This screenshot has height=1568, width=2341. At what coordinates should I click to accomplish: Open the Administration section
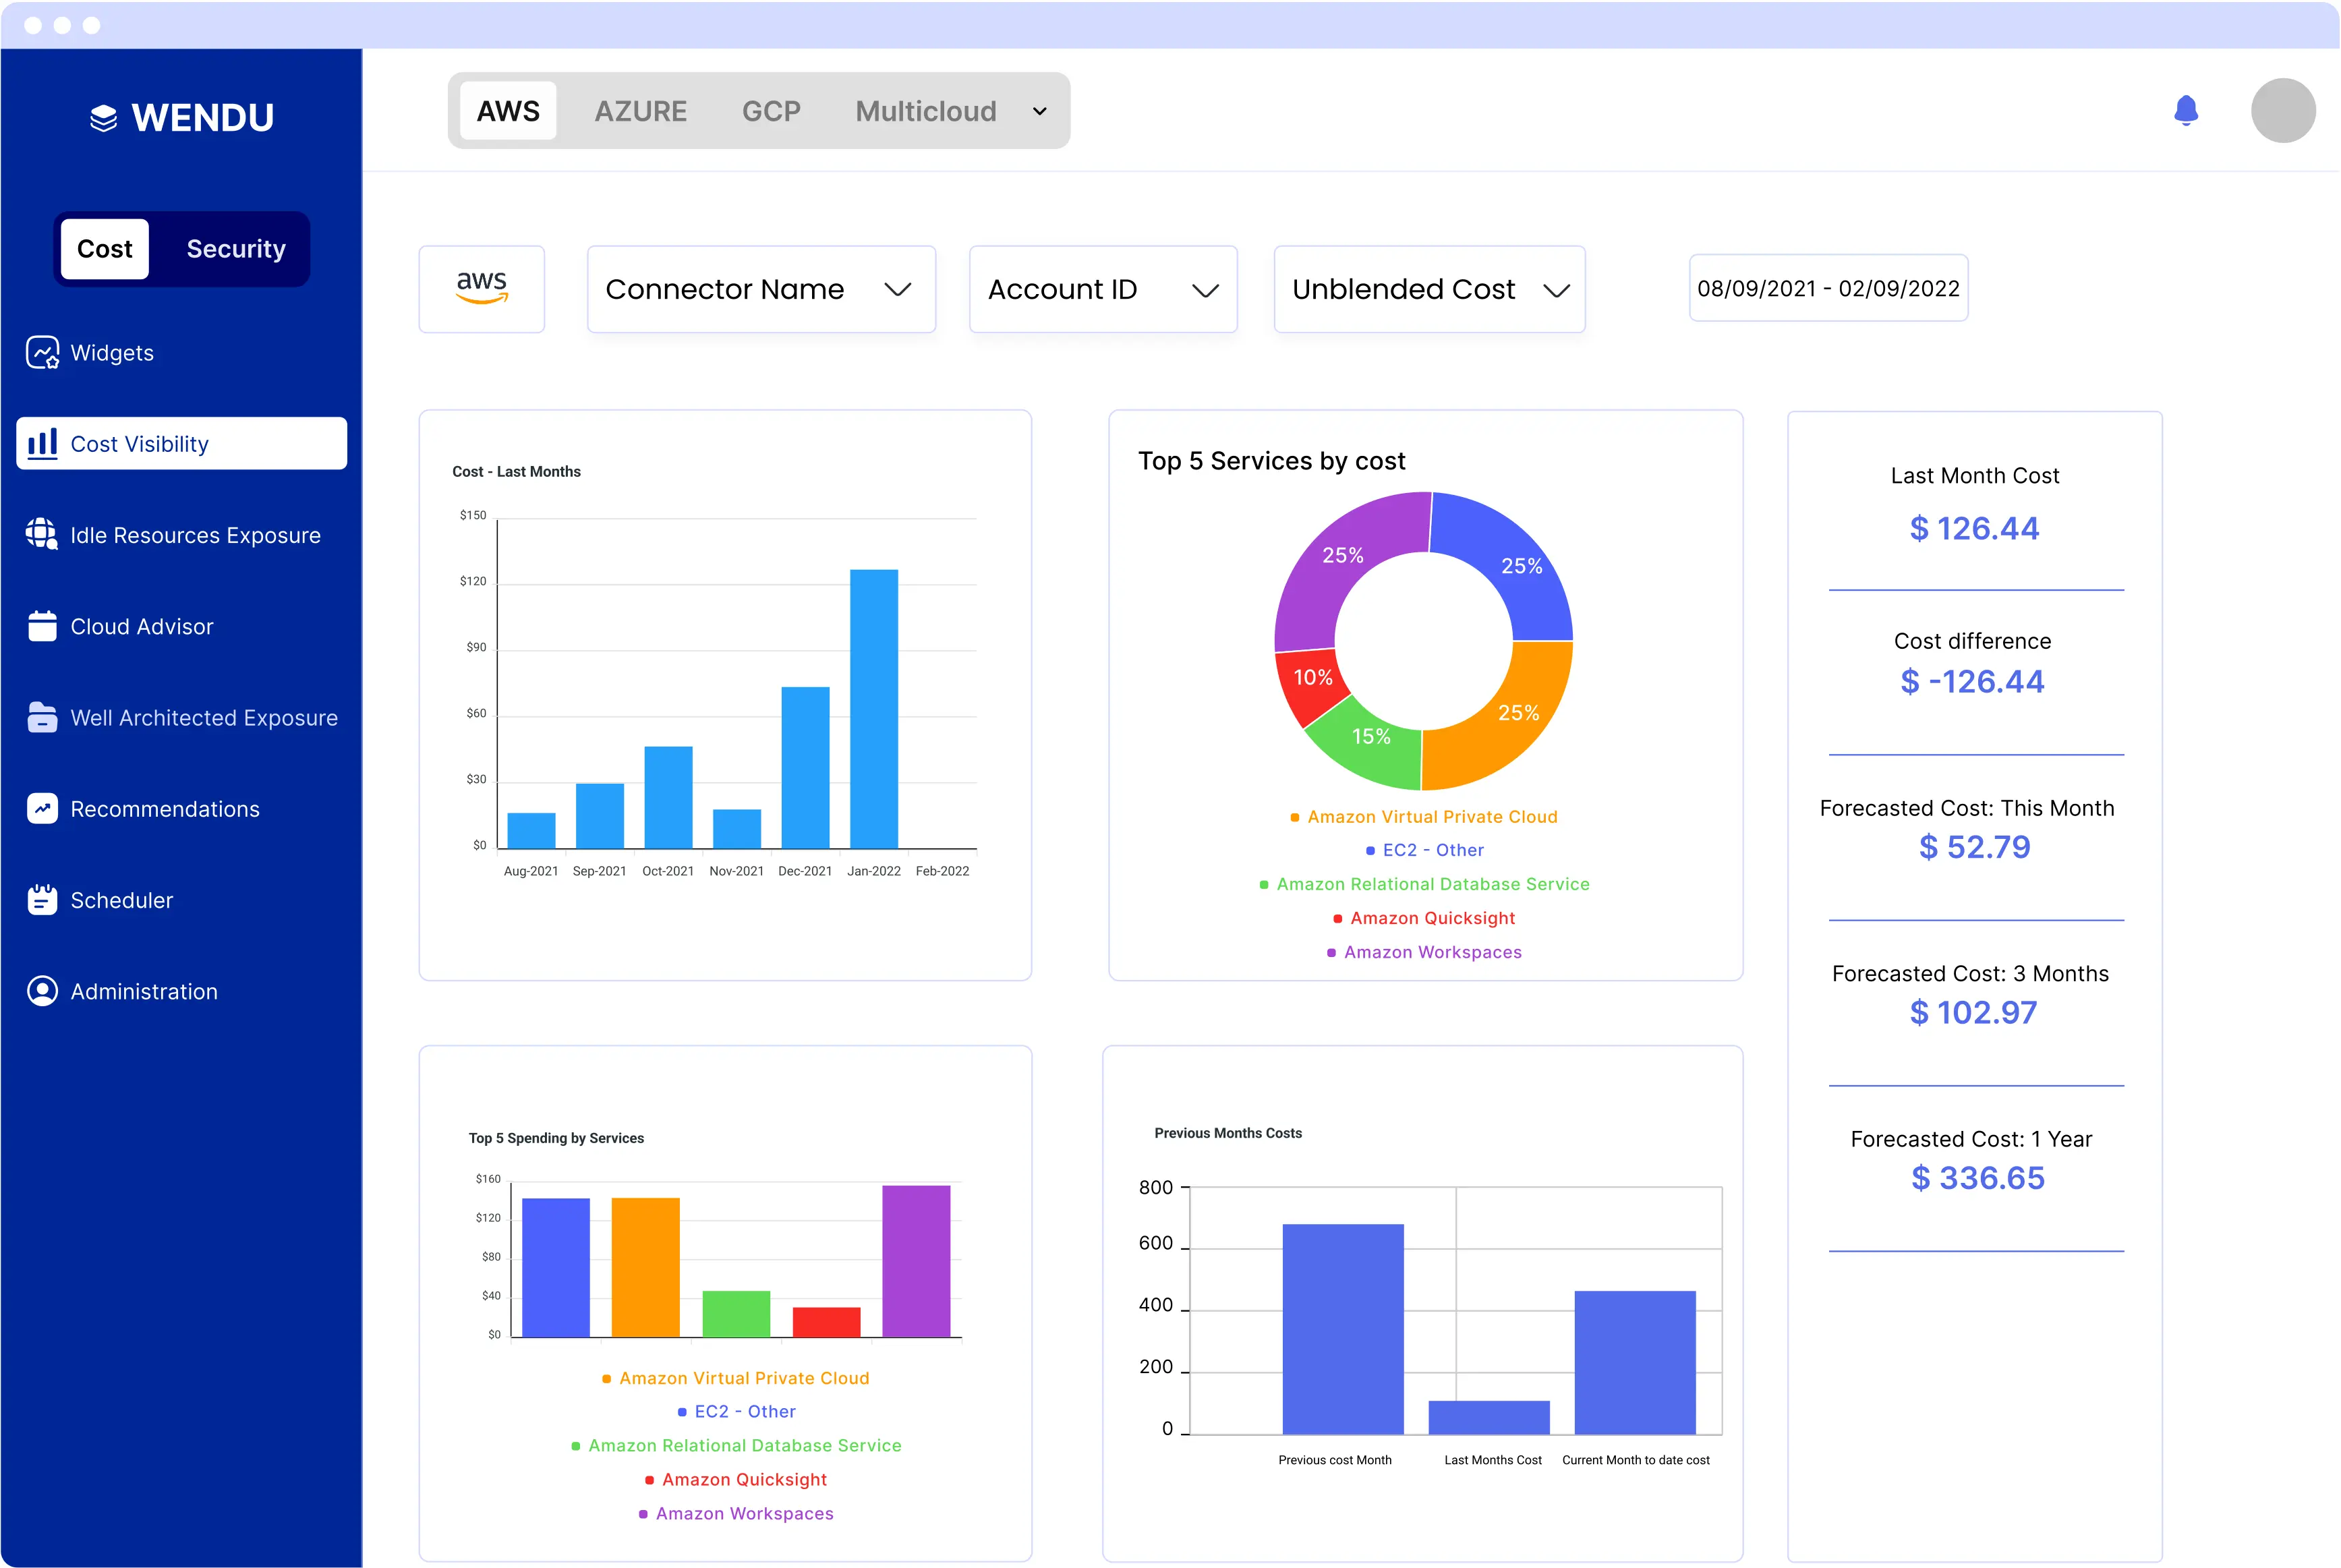[x=143, y=991]
